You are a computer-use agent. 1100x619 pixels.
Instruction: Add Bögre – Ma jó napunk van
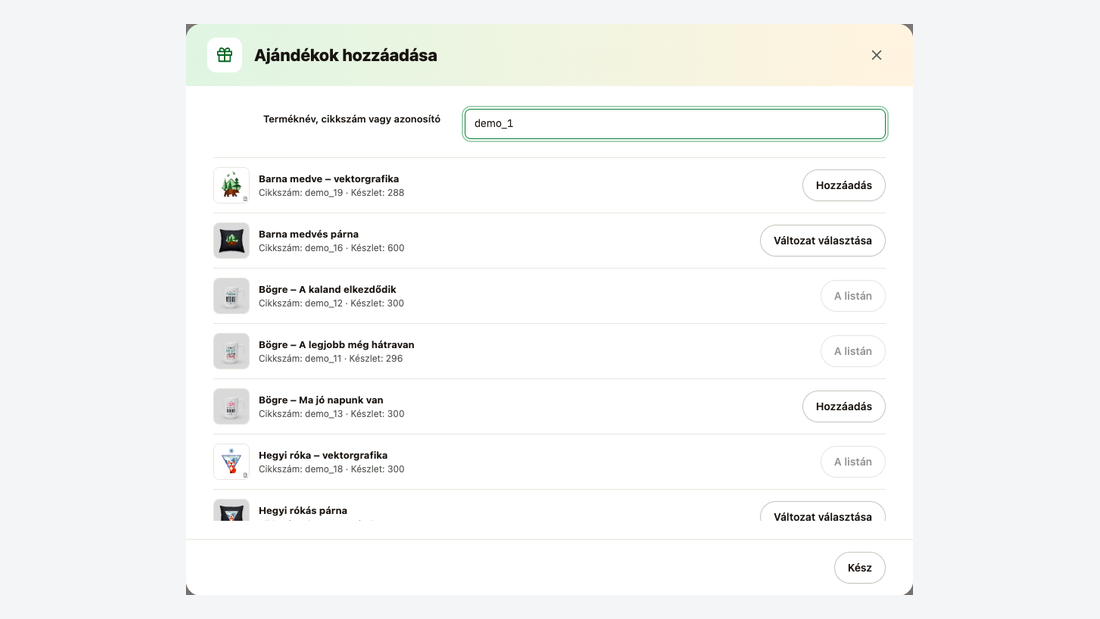(x=843, y=406)
